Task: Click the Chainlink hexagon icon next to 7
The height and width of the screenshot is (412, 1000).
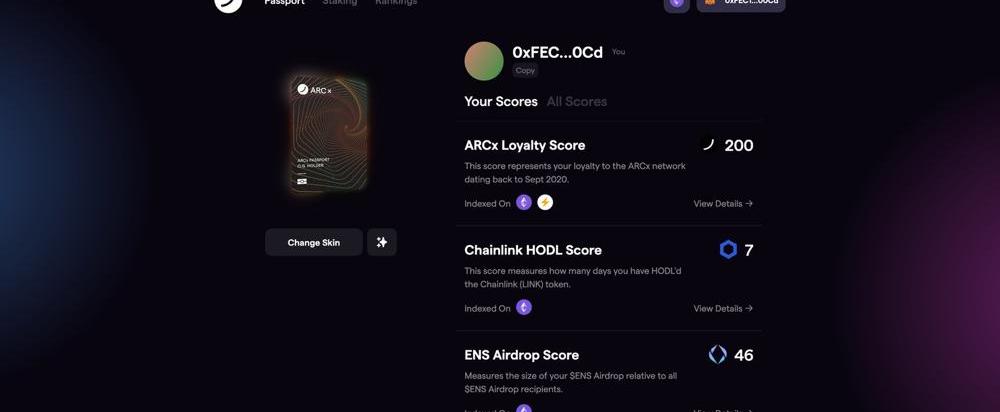Action: [x=728, y=250]
